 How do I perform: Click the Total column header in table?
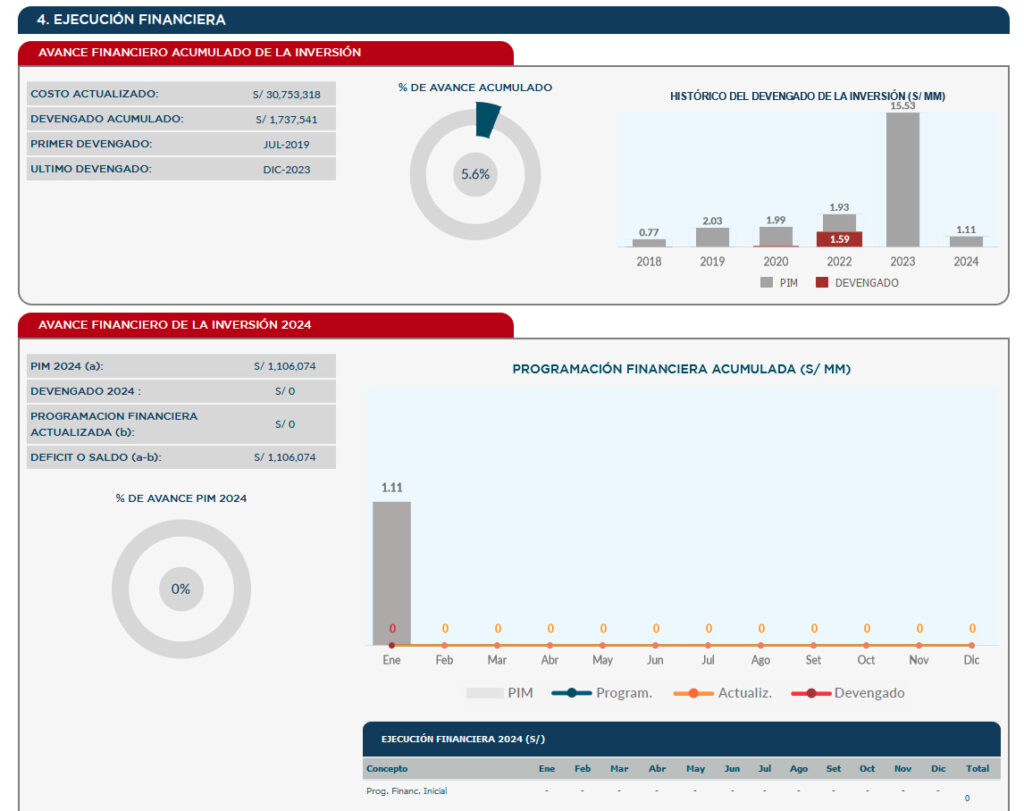click(x=977, y=769)
